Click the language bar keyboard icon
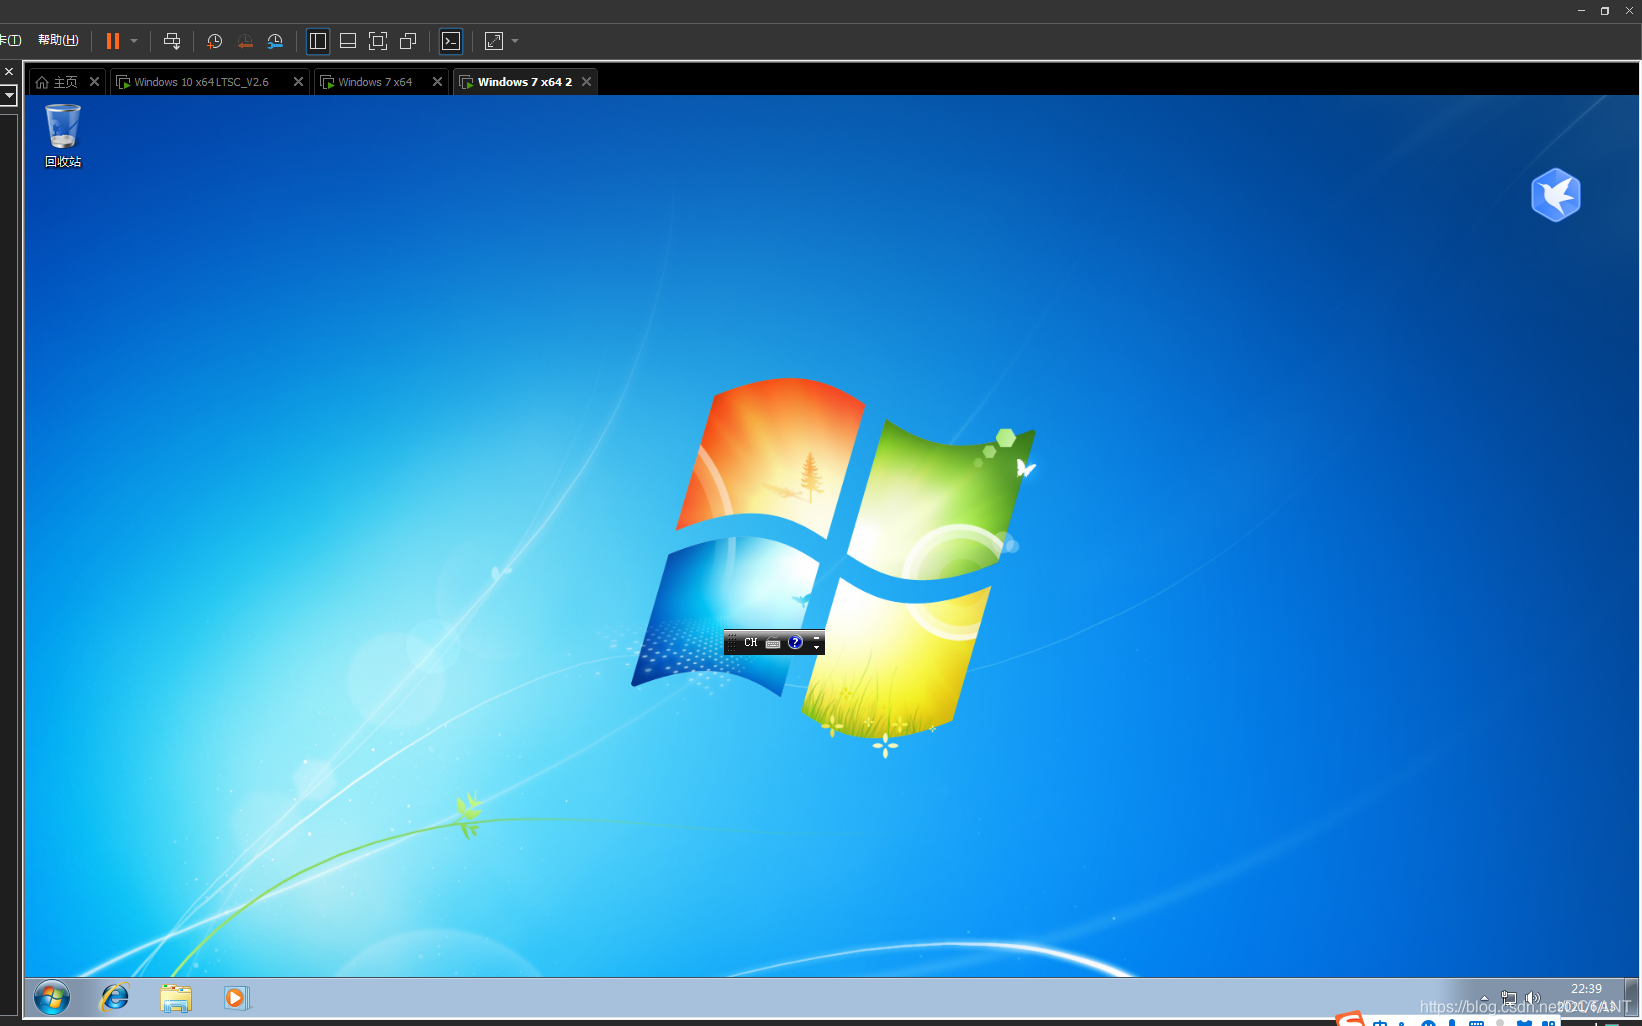 tap(773, 643)
